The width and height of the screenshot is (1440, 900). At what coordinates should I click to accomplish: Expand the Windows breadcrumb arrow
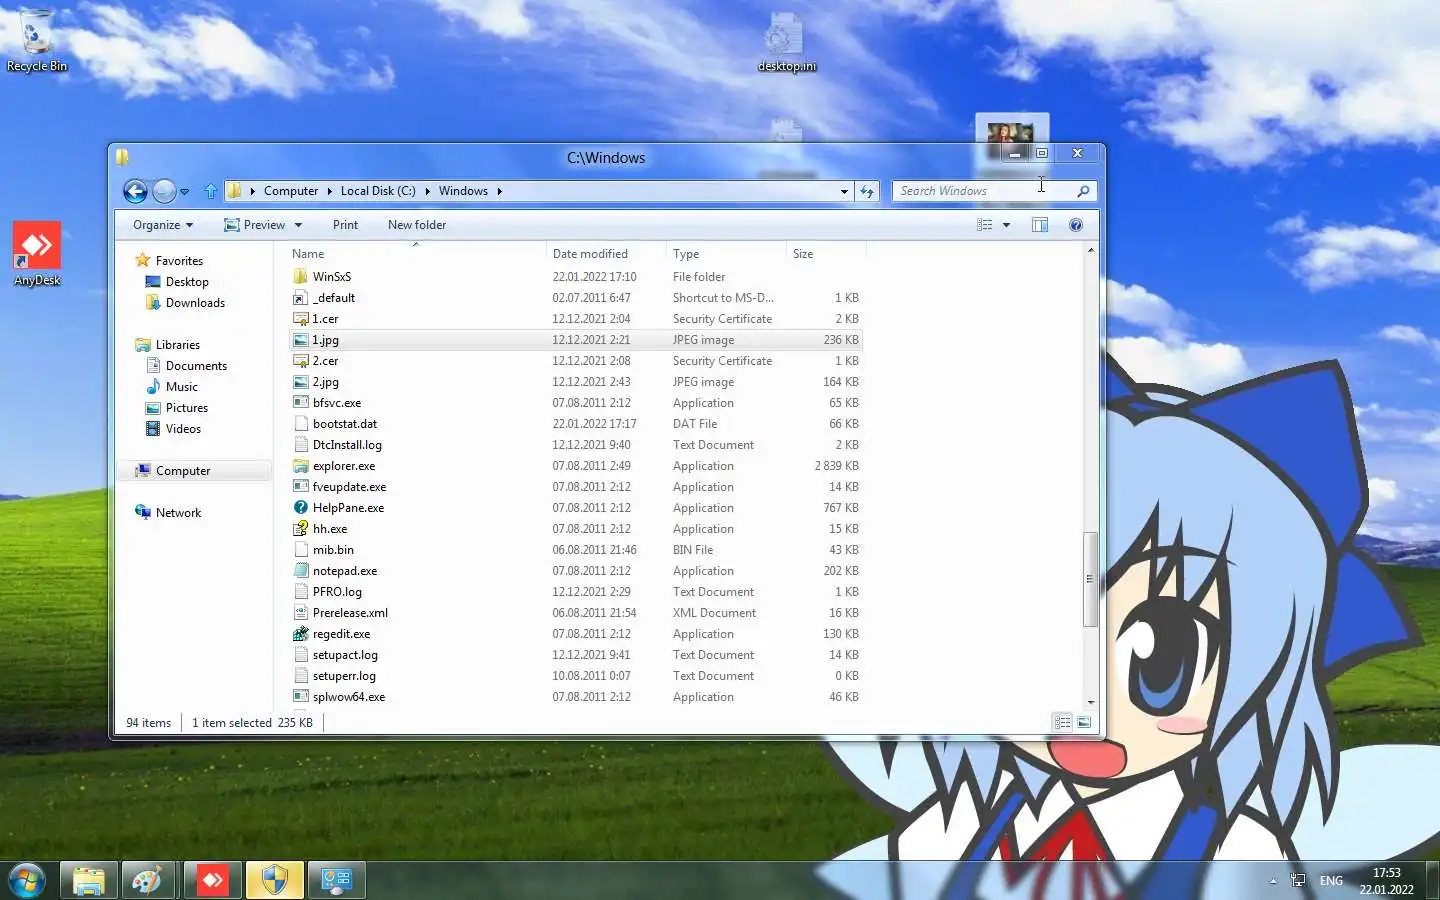pyautogui.click(x=499, y=191)
